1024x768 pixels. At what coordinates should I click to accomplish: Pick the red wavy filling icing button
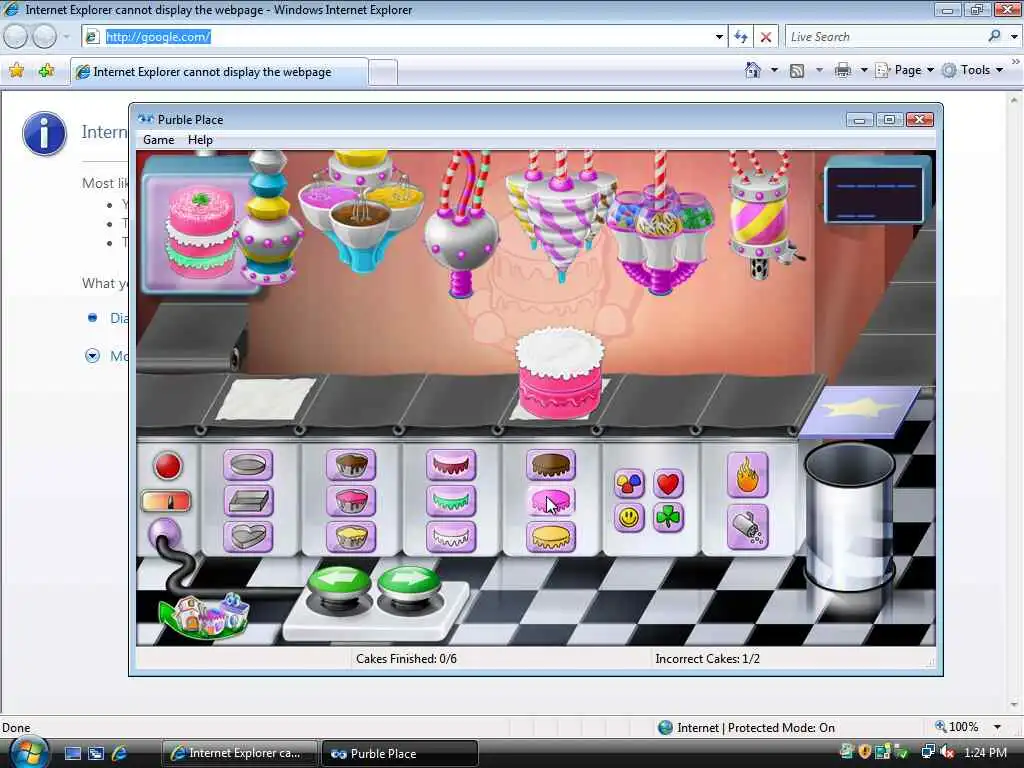[451, 465]
